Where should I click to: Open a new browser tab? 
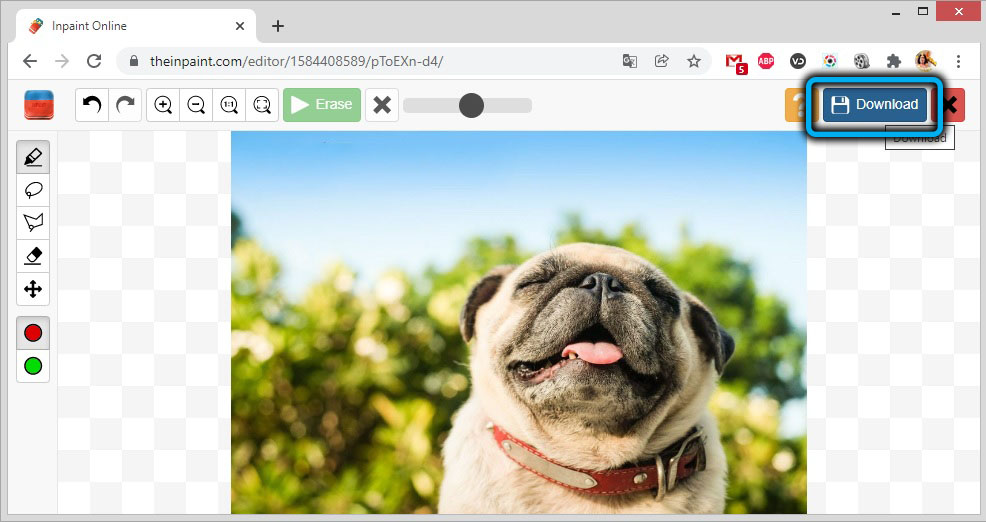coord(278,26)
